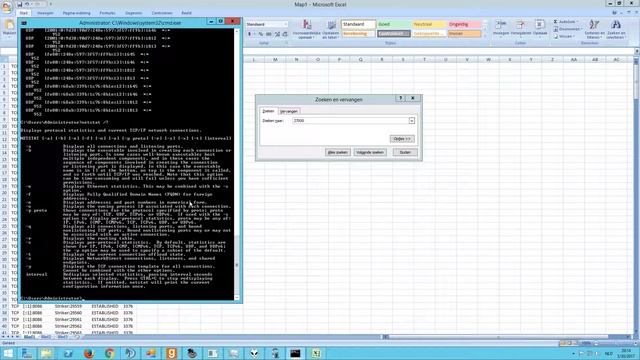Open Sorteren en filteren

[594, 29]
